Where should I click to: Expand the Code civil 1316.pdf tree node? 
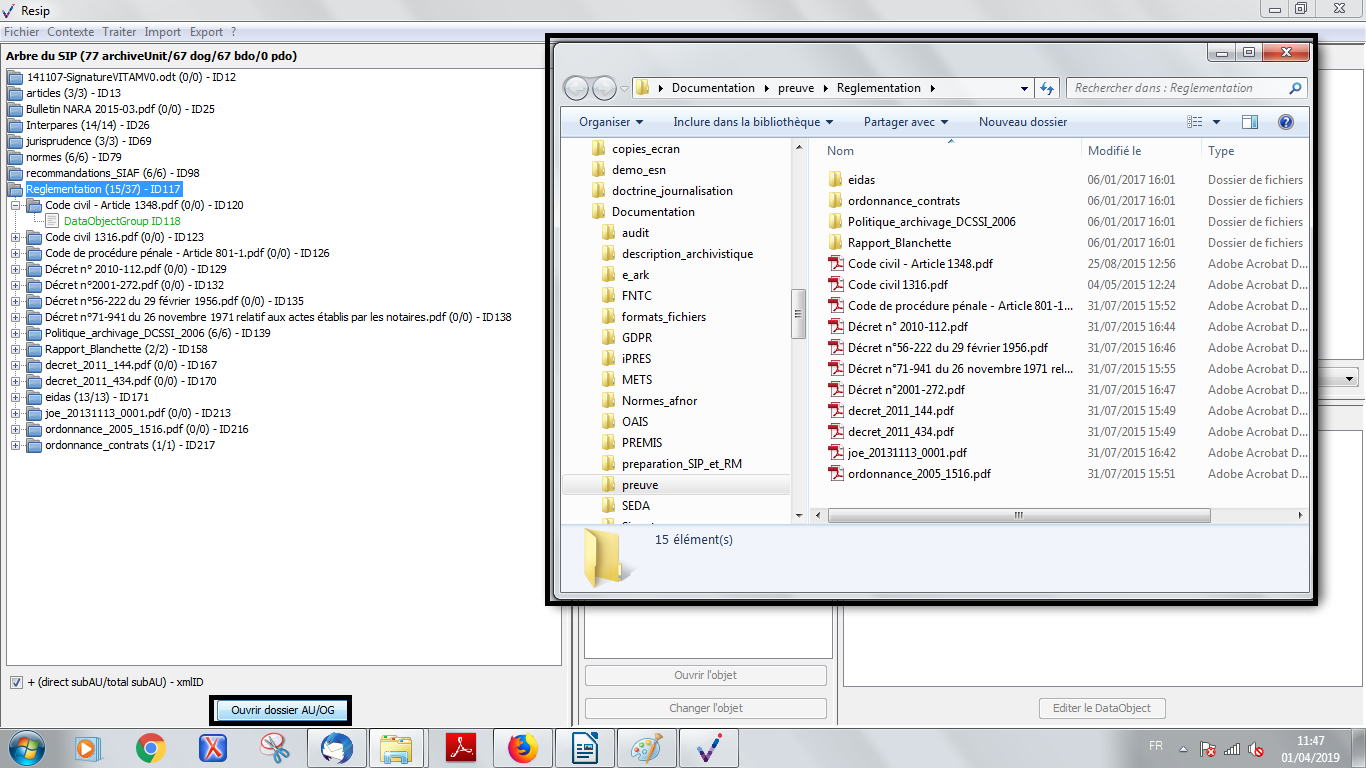pyautogui.click(x=16, y=237)
